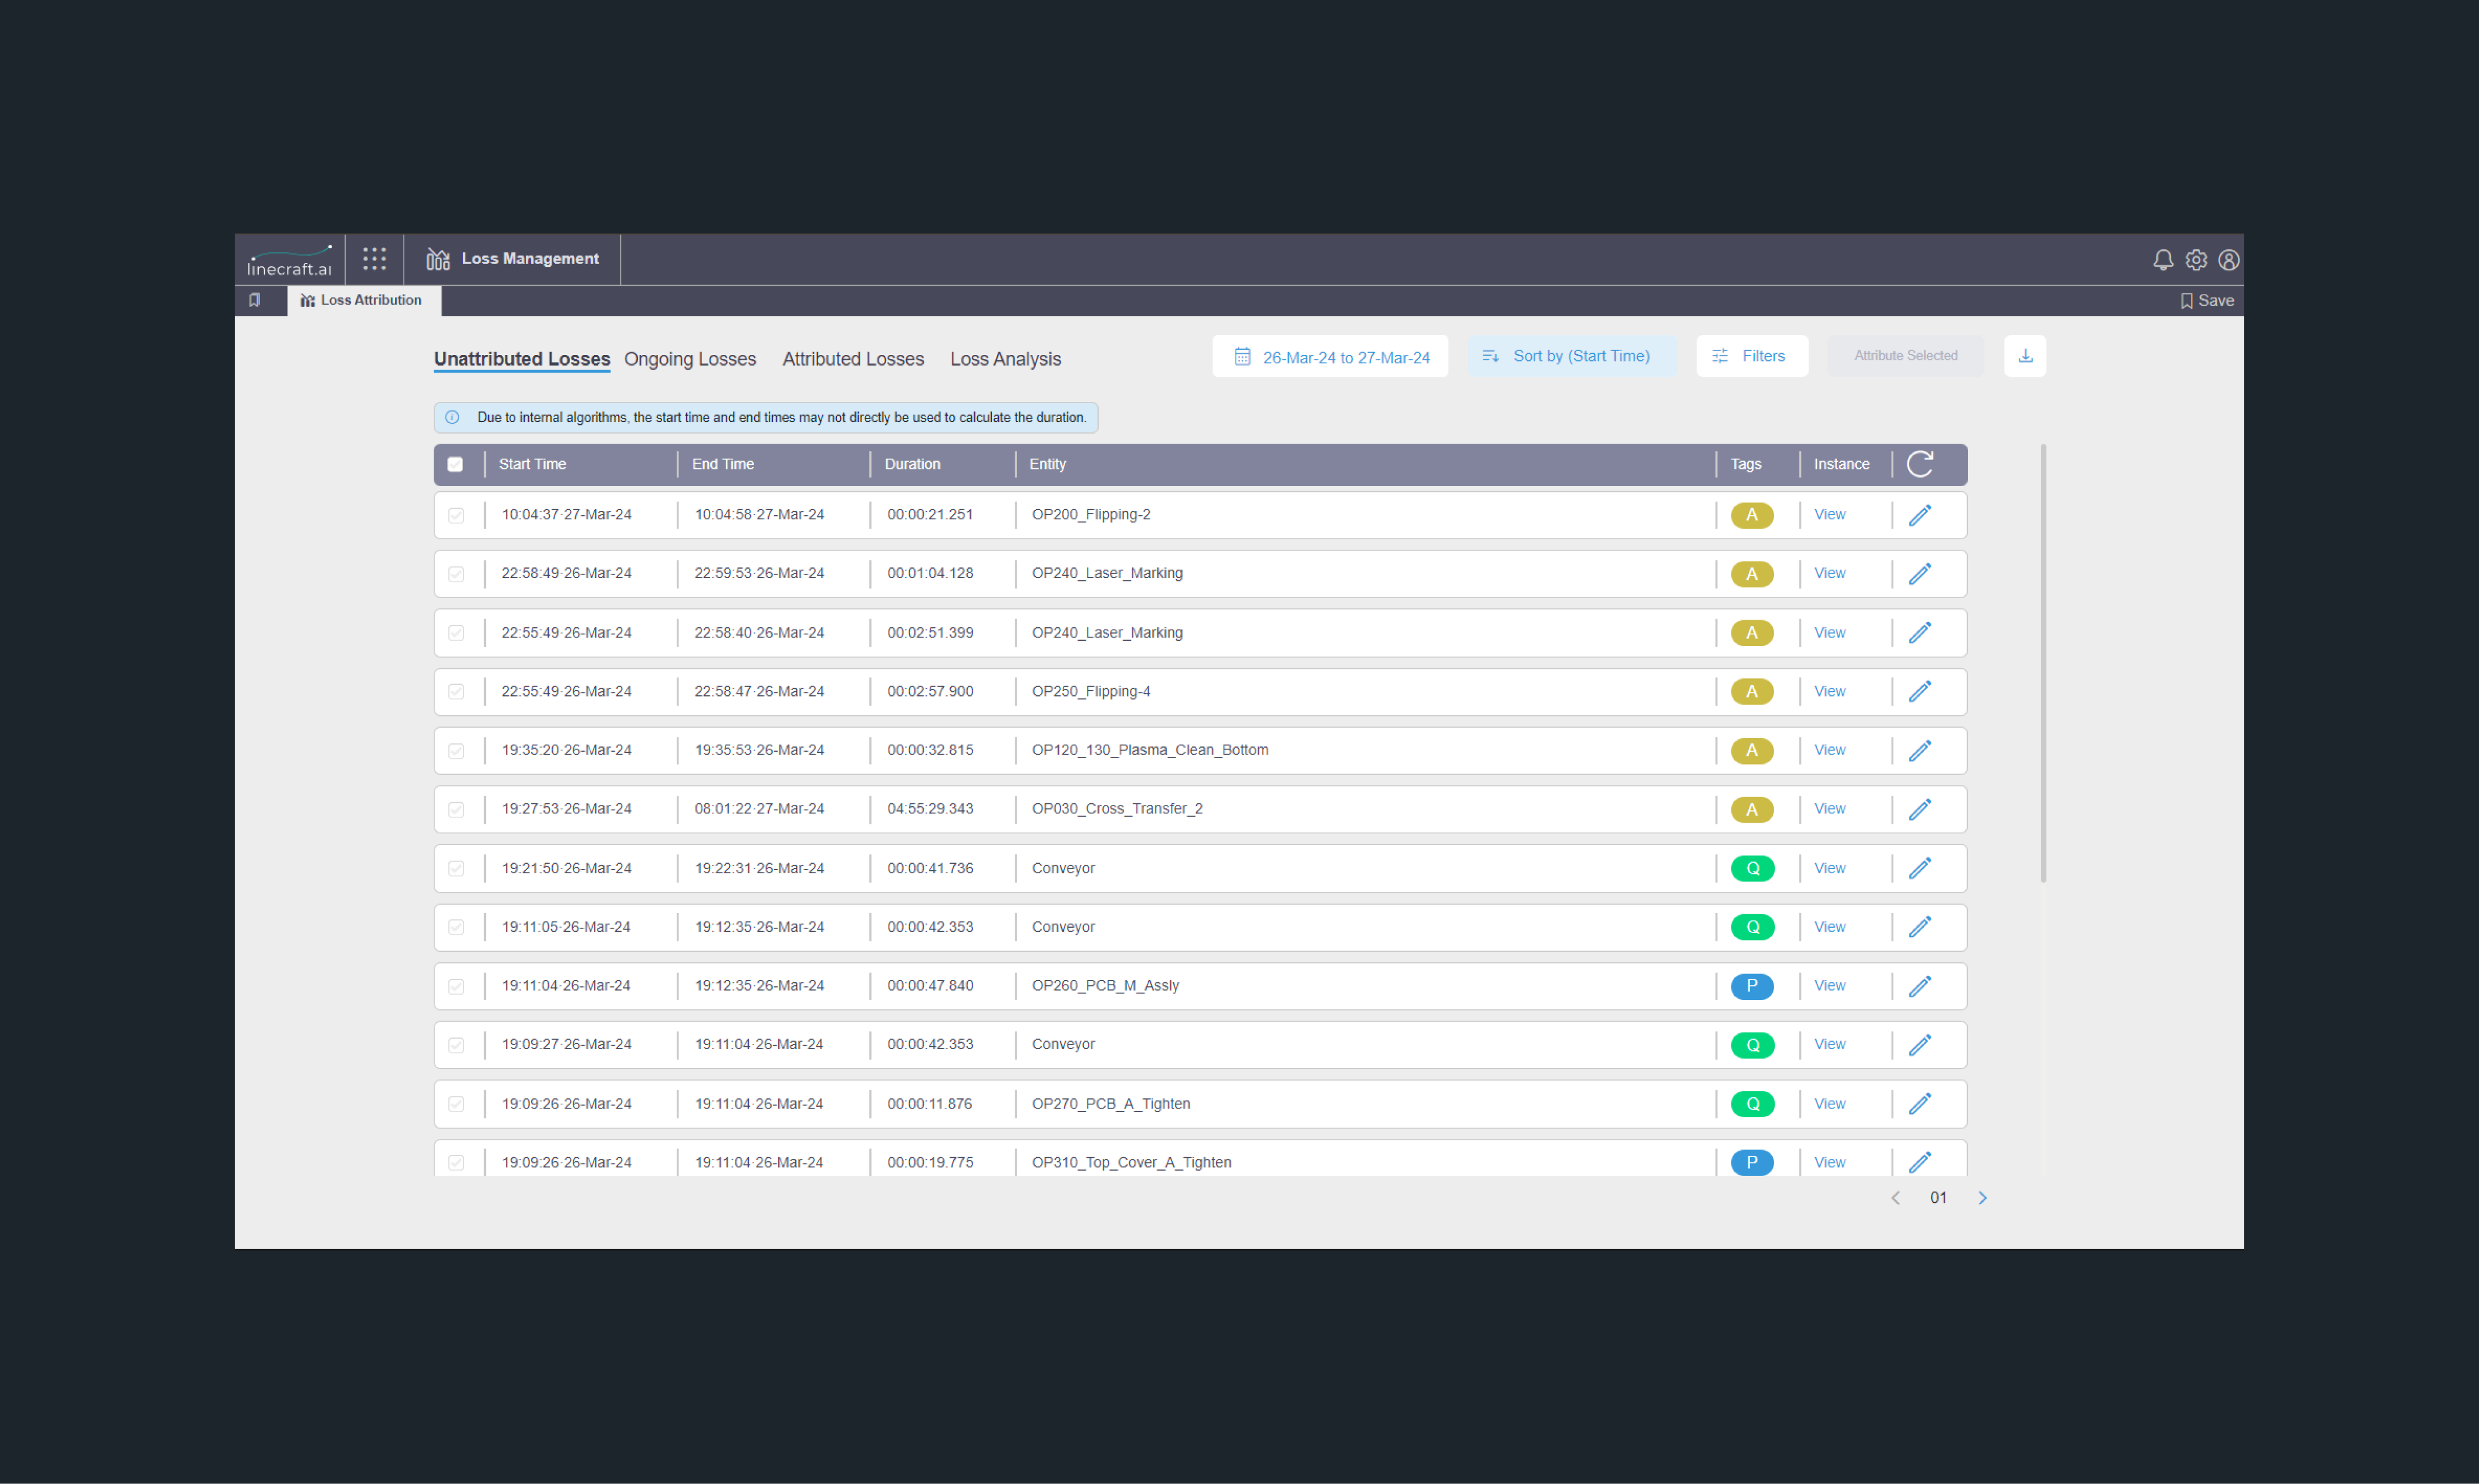Go to next page arrow
Viewport: 2479px width, 1484px height.
[1982, 1198]
